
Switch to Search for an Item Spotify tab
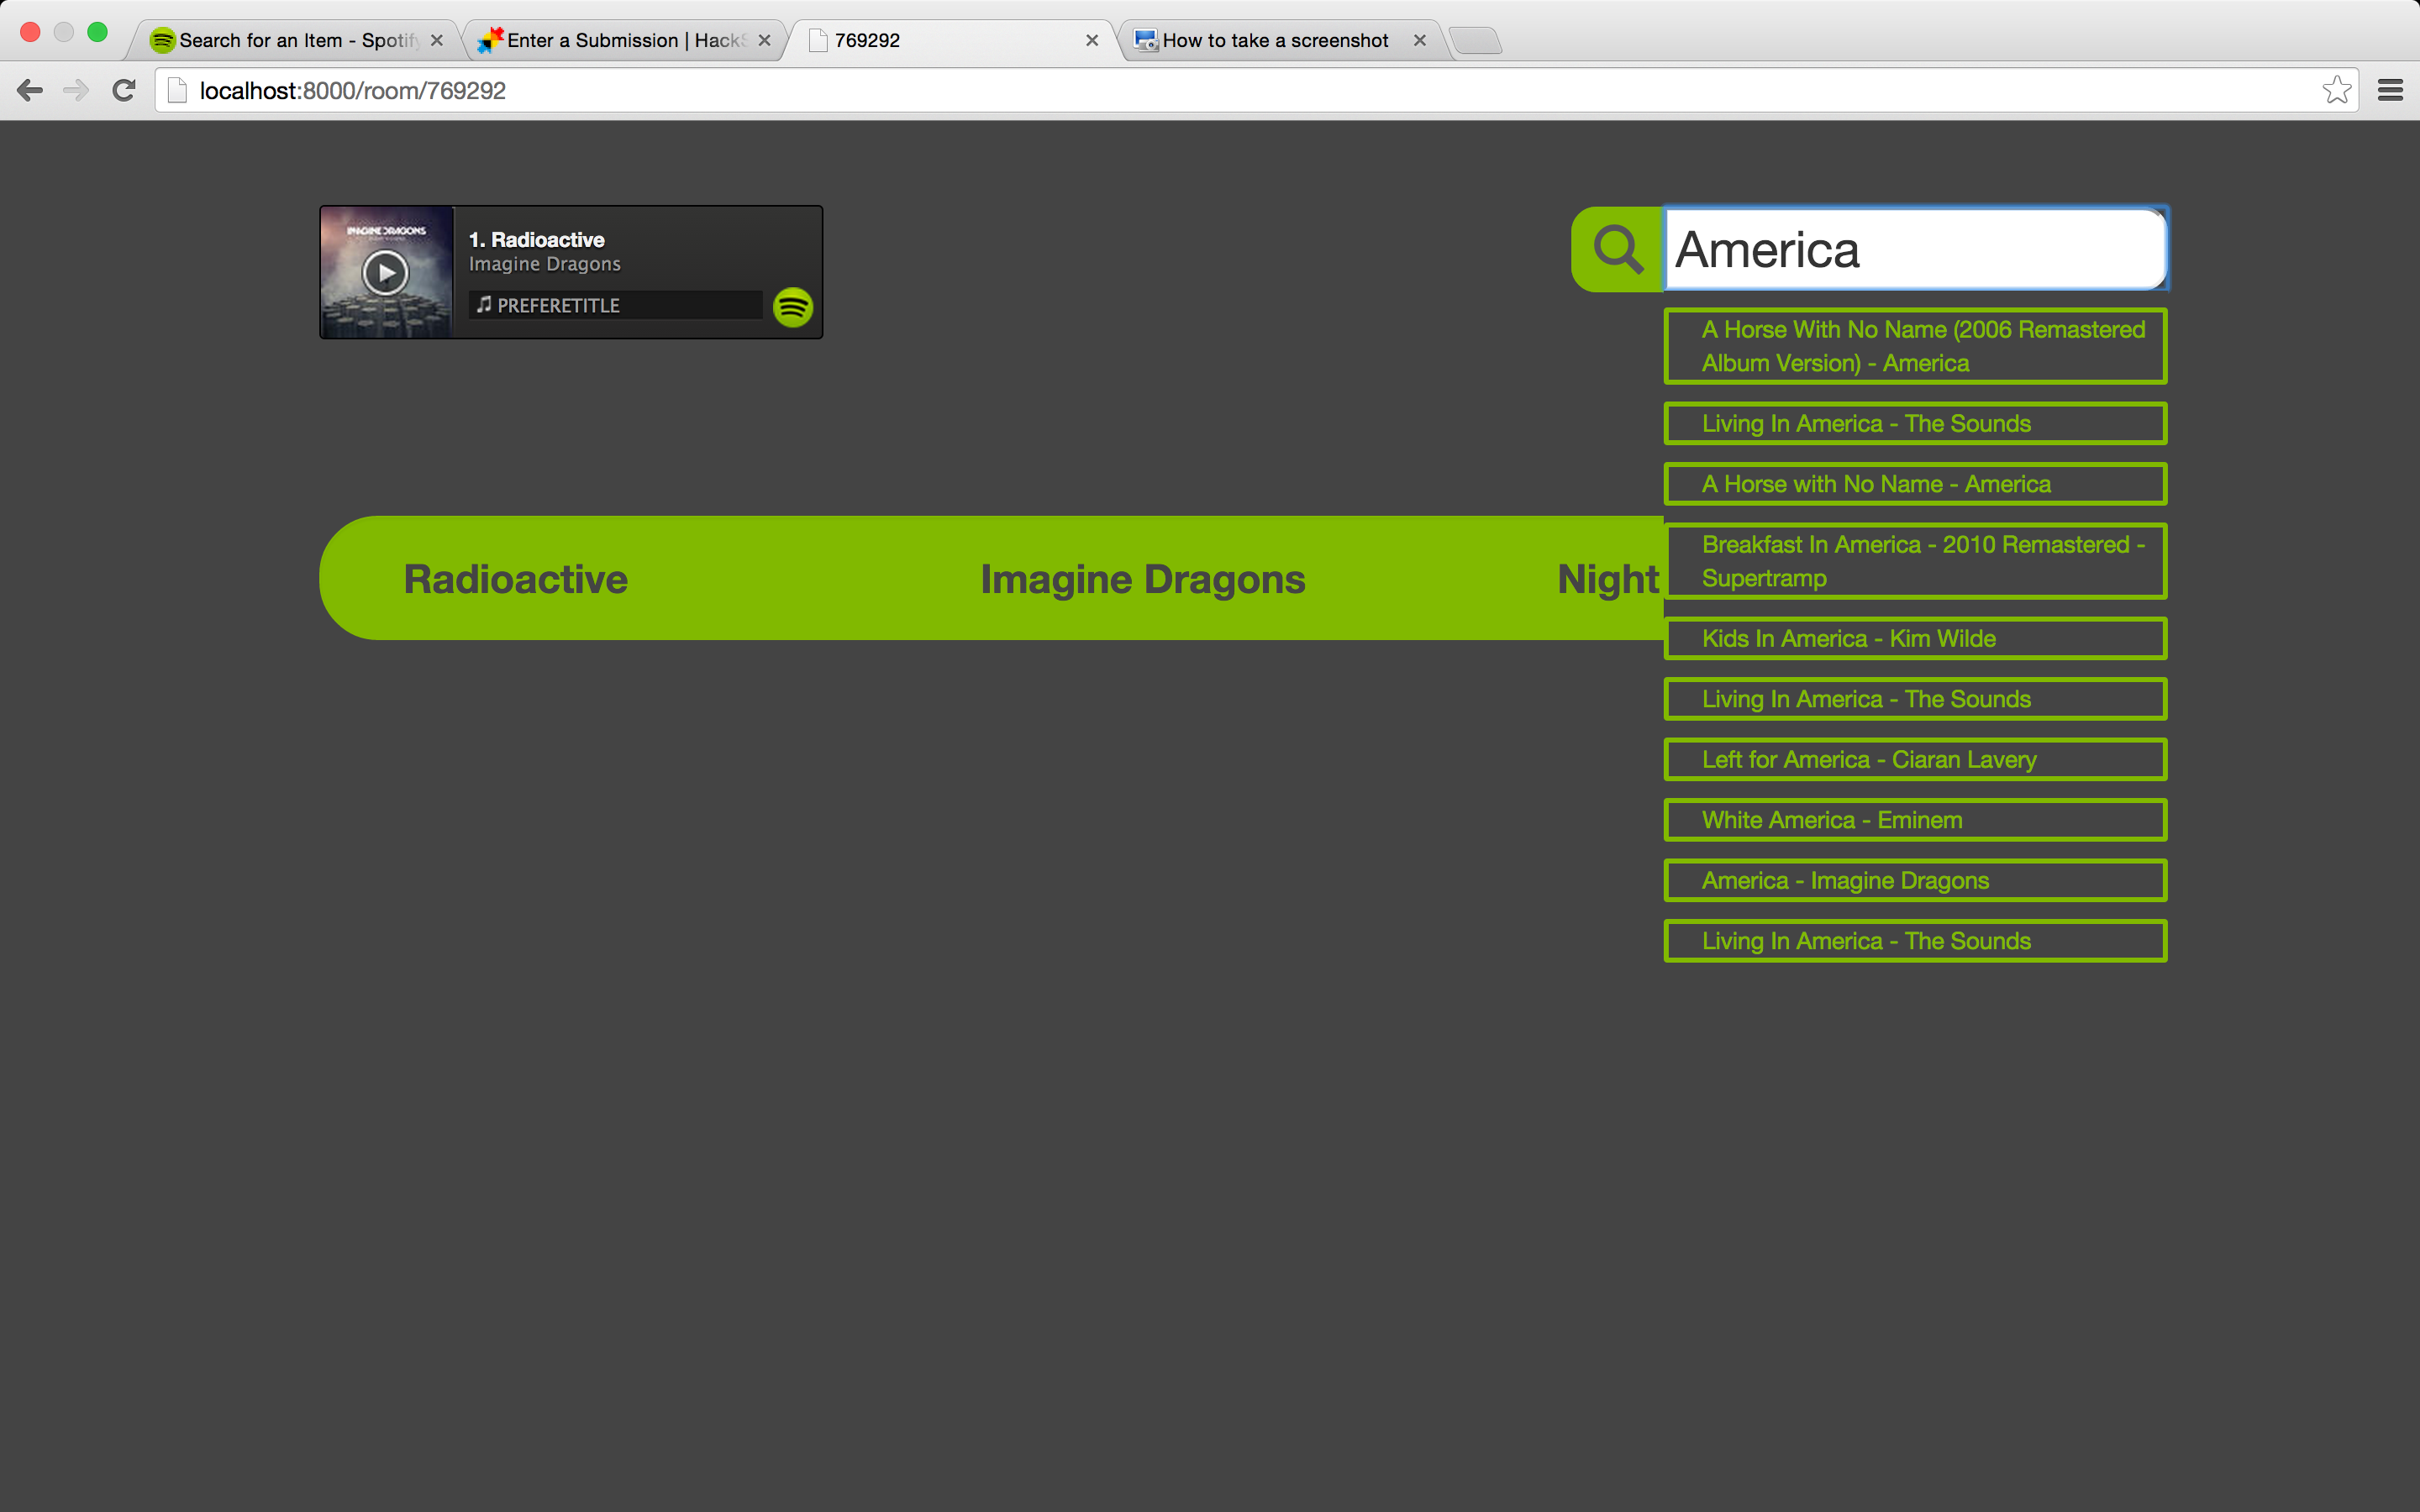pos(297,41)
